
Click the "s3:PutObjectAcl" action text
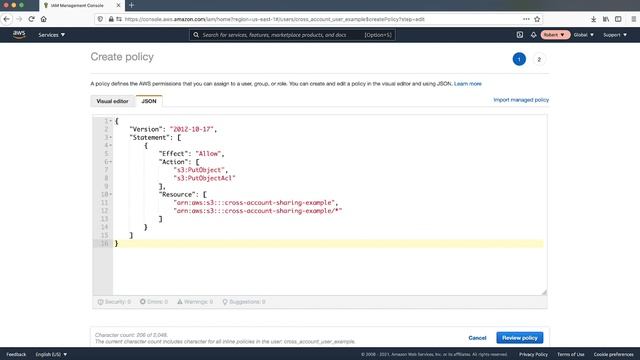(204, 178)
